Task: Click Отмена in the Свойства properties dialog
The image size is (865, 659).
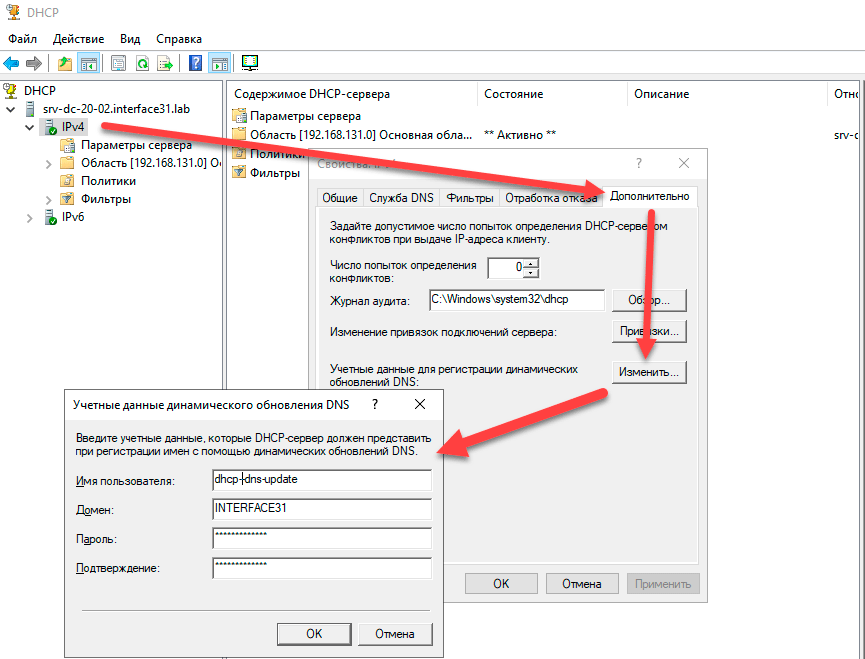Action: 582,583
